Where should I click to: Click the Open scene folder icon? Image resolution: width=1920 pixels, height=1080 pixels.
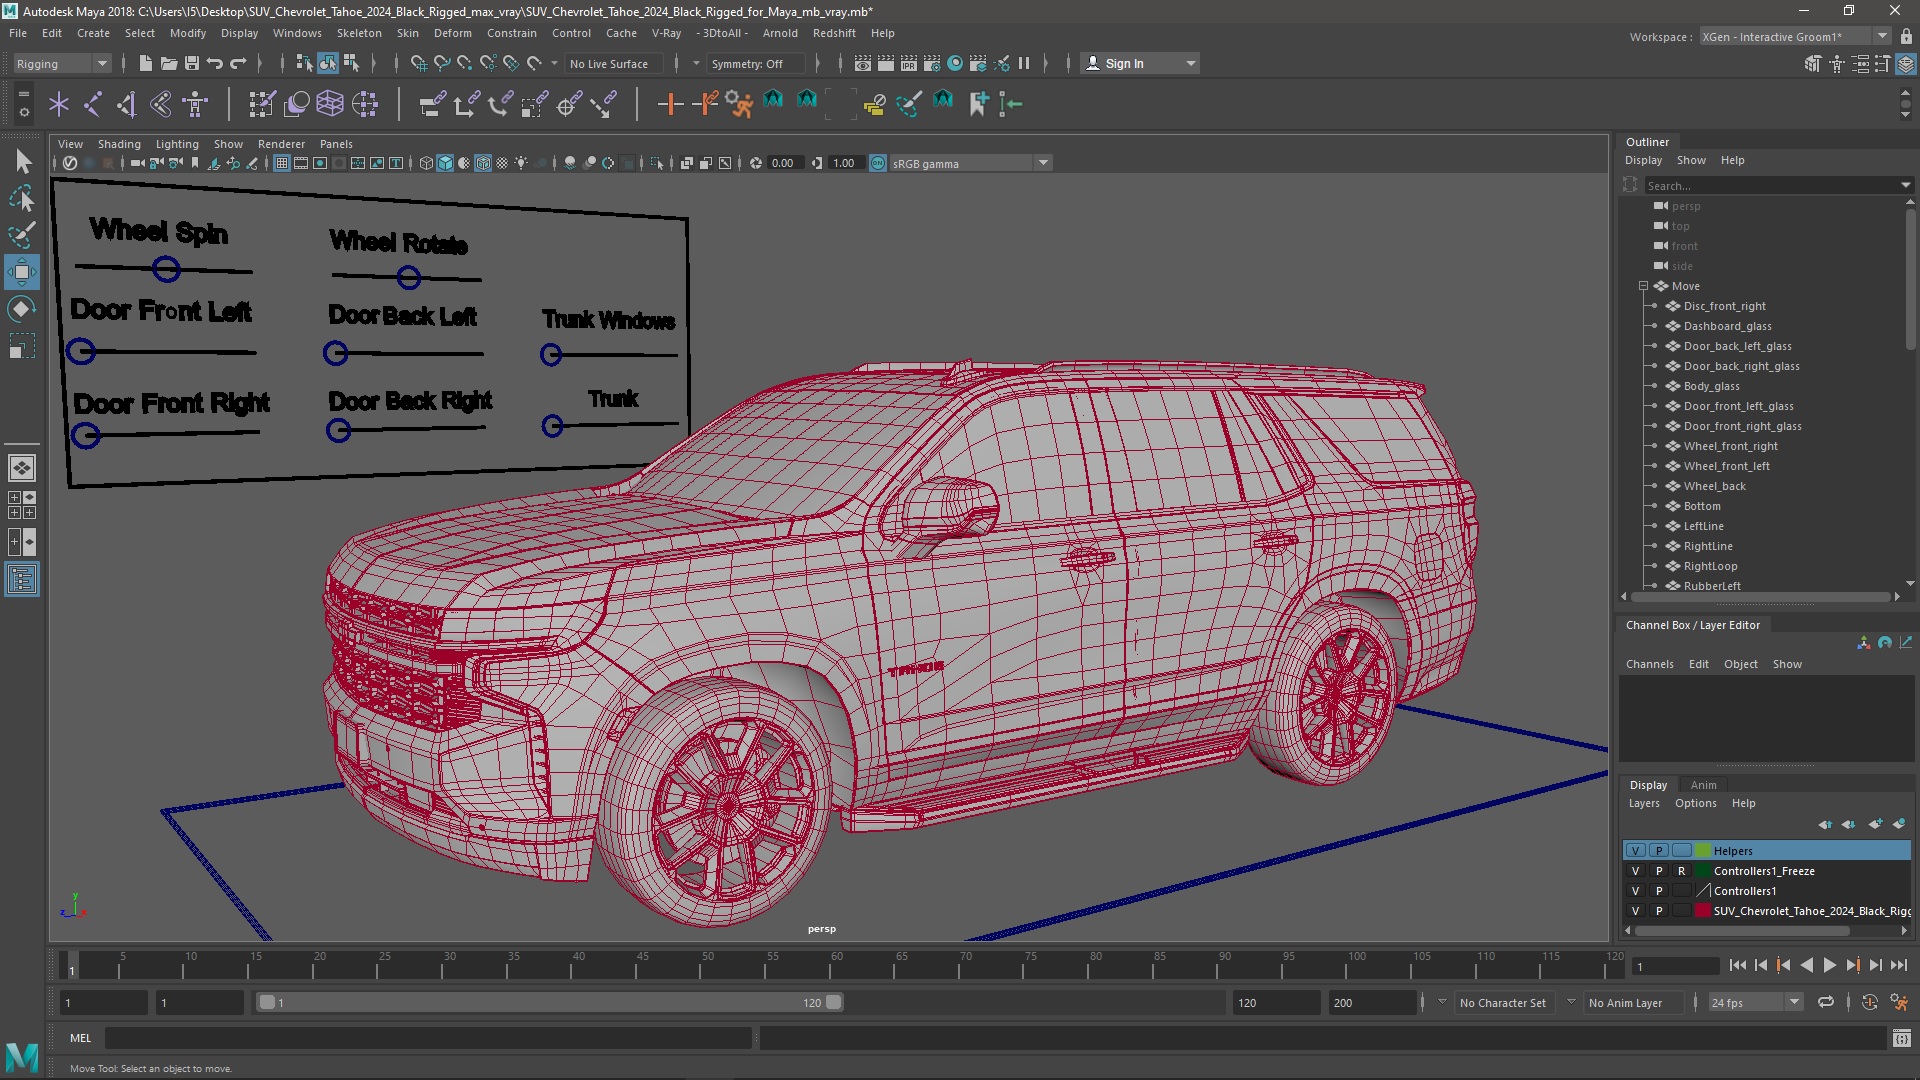(x=168, y=63)
